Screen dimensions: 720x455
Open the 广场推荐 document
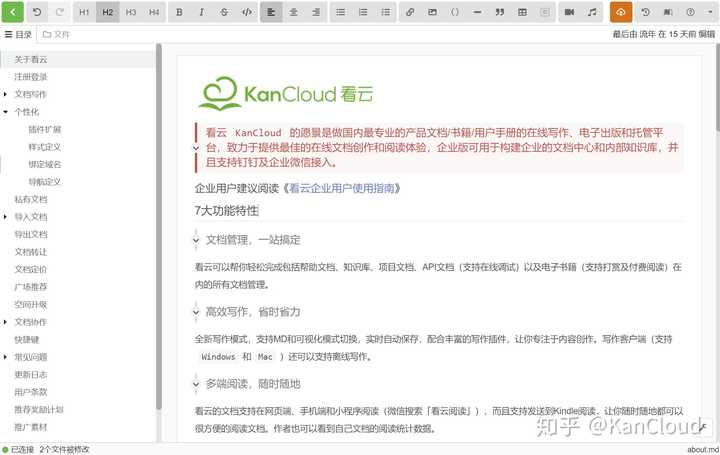[30, 287]
